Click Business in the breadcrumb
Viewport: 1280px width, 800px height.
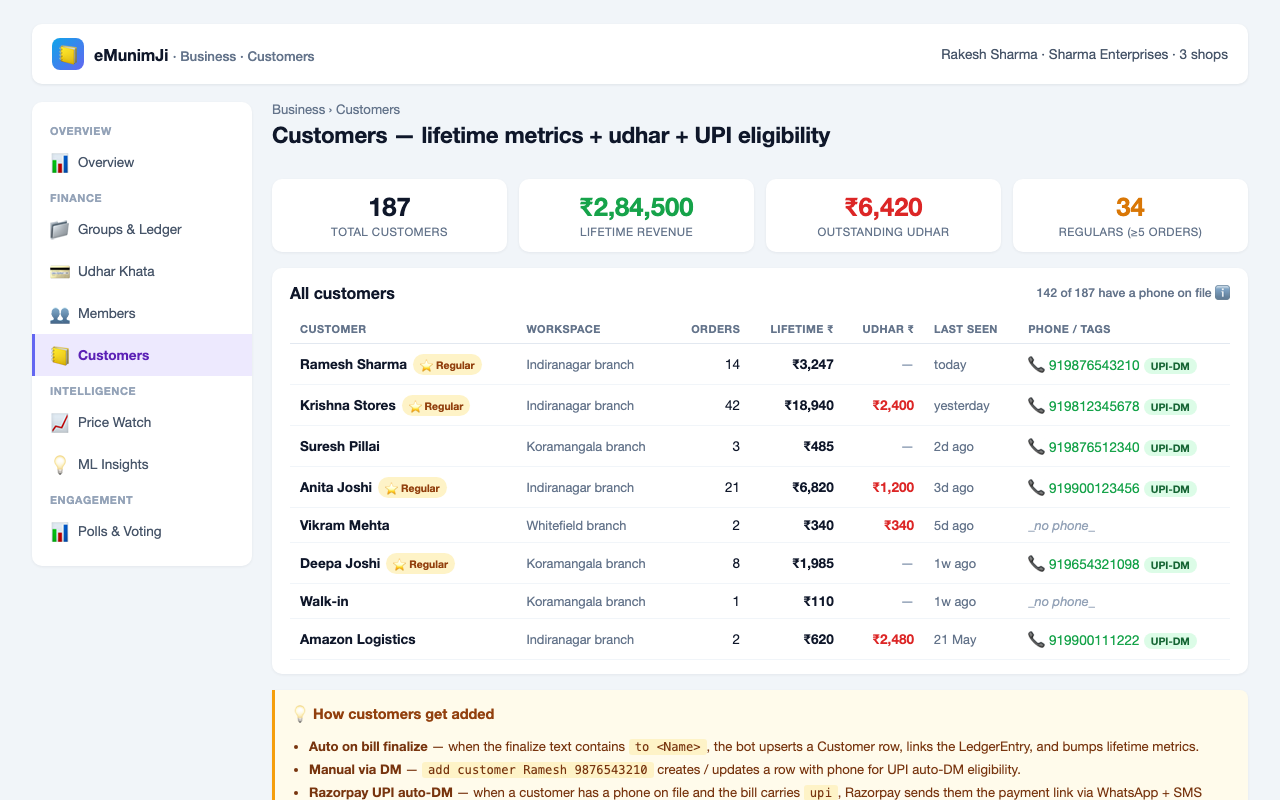coord(298,109)
